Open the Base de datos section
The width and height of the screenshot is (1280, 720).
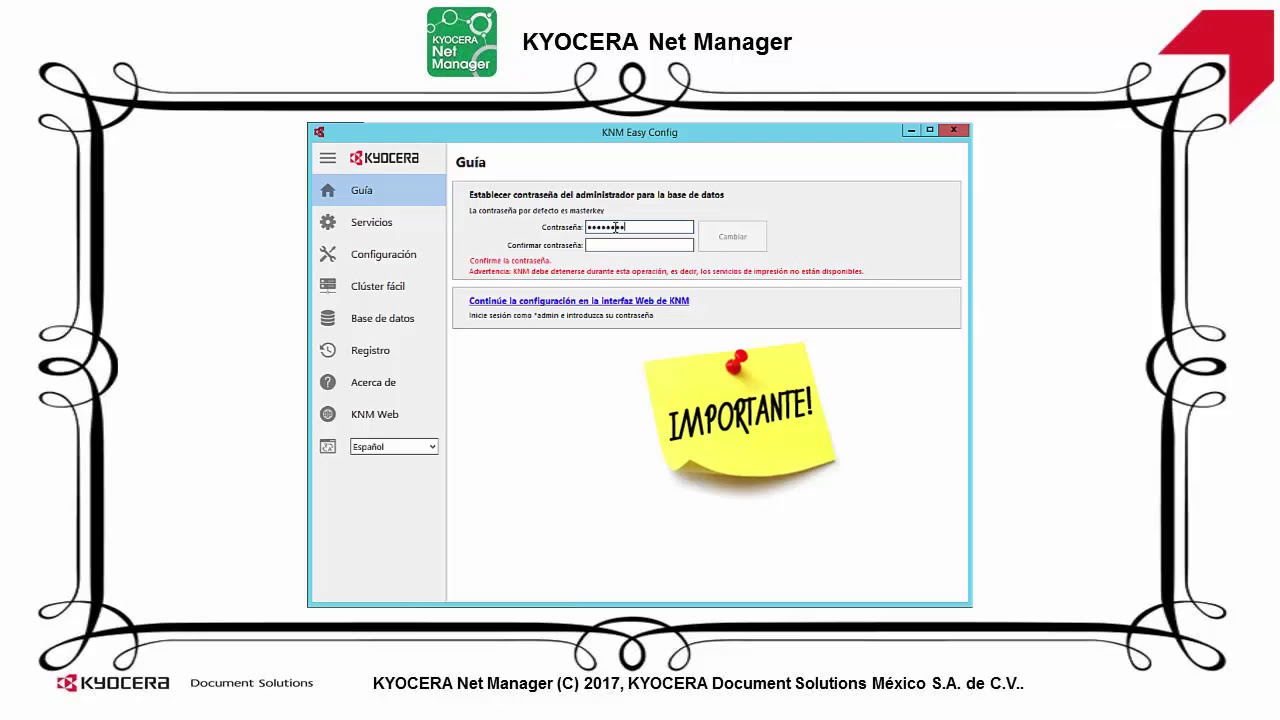coord(378,318)
